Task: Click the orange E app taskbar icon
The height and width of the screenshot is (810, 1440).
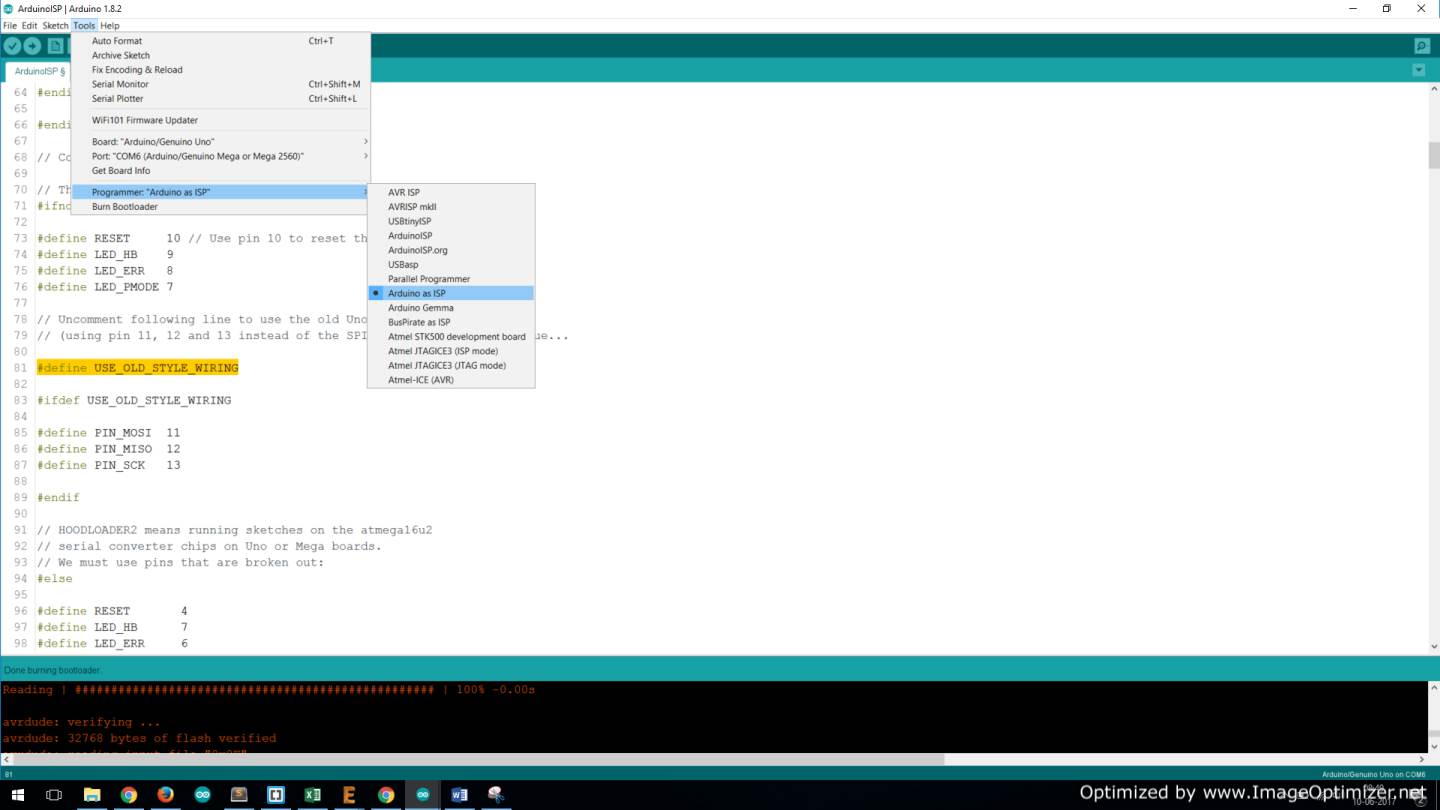Action: [349, 795]
